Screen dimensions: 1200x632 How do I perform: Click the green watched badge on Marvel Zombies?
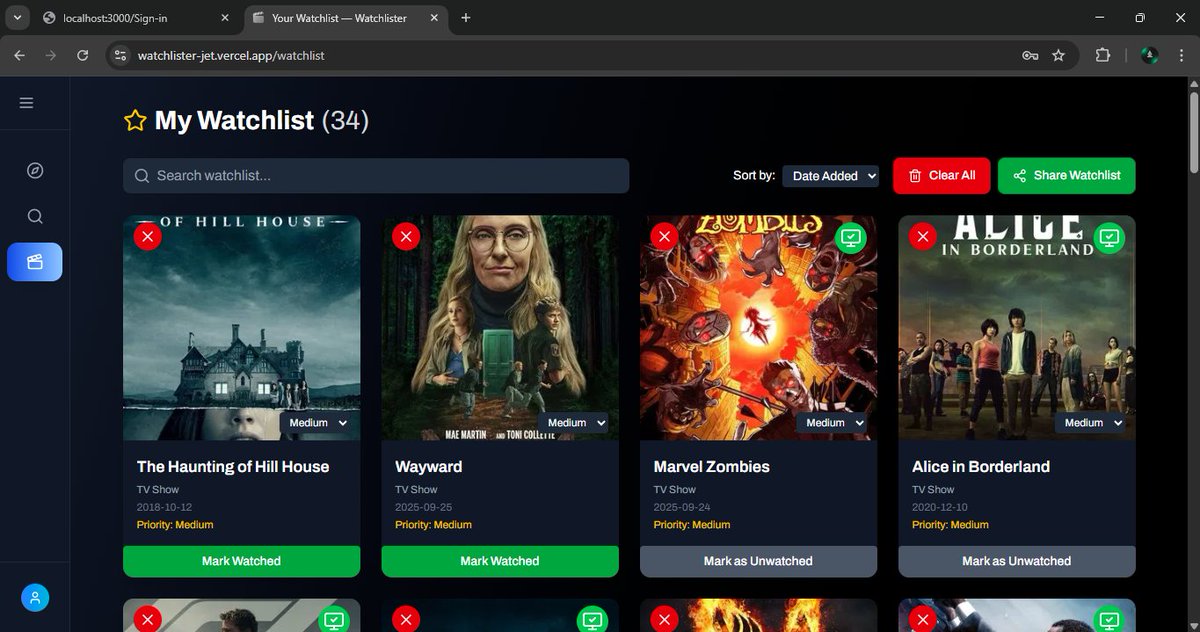pos(851,238)
